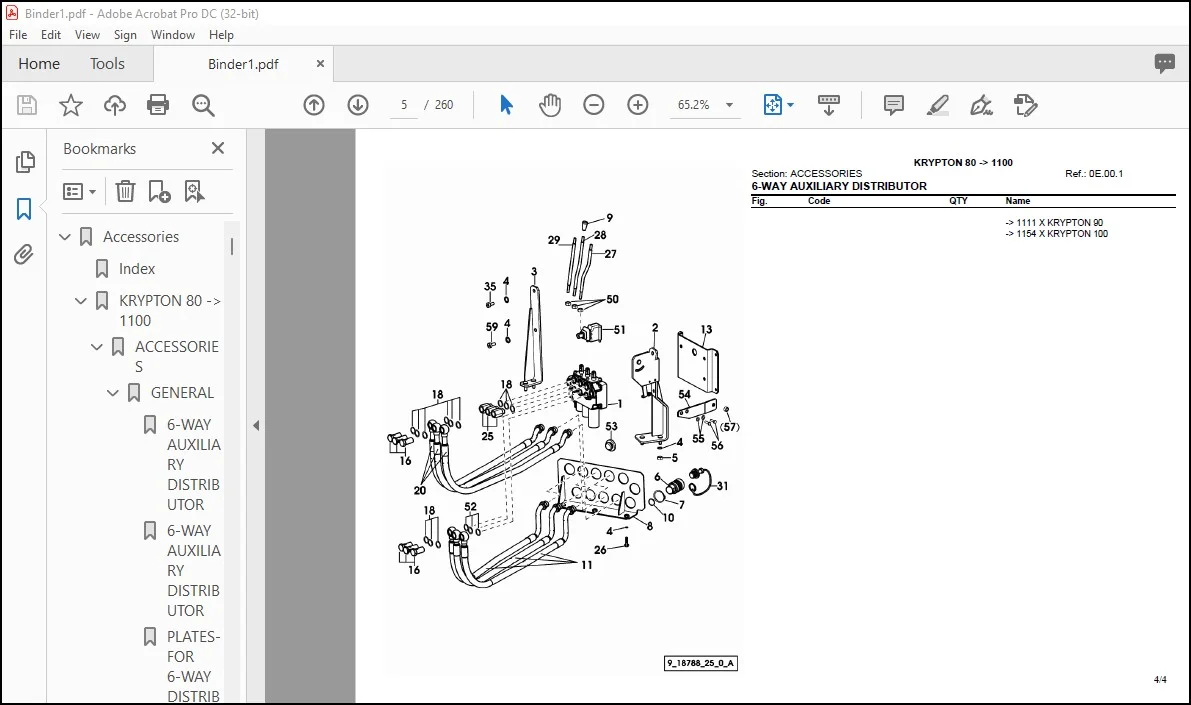Click the 'Ref.: 0E.00.1' text
This screenshot has width=1191, height=705.
click(1094, 174)
